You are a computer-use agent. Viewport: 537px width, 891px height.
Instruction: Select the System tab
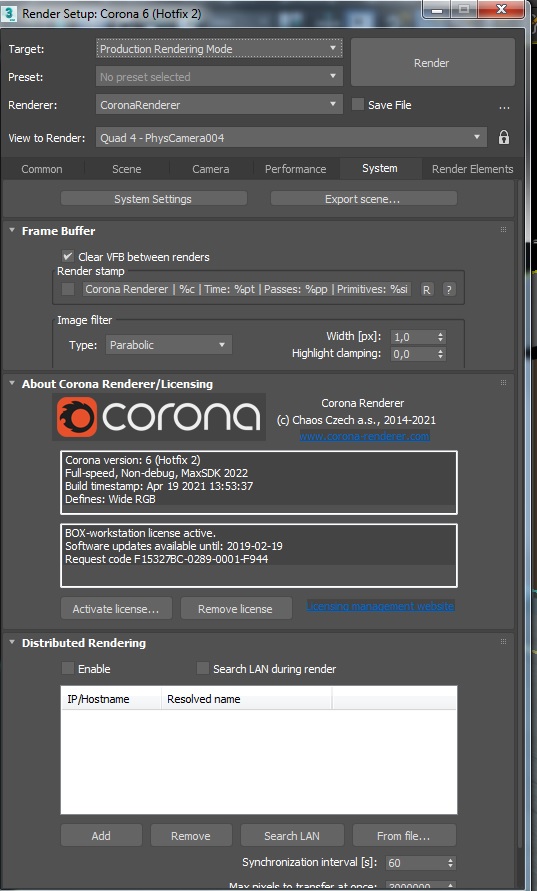click(x=380, y=168)
